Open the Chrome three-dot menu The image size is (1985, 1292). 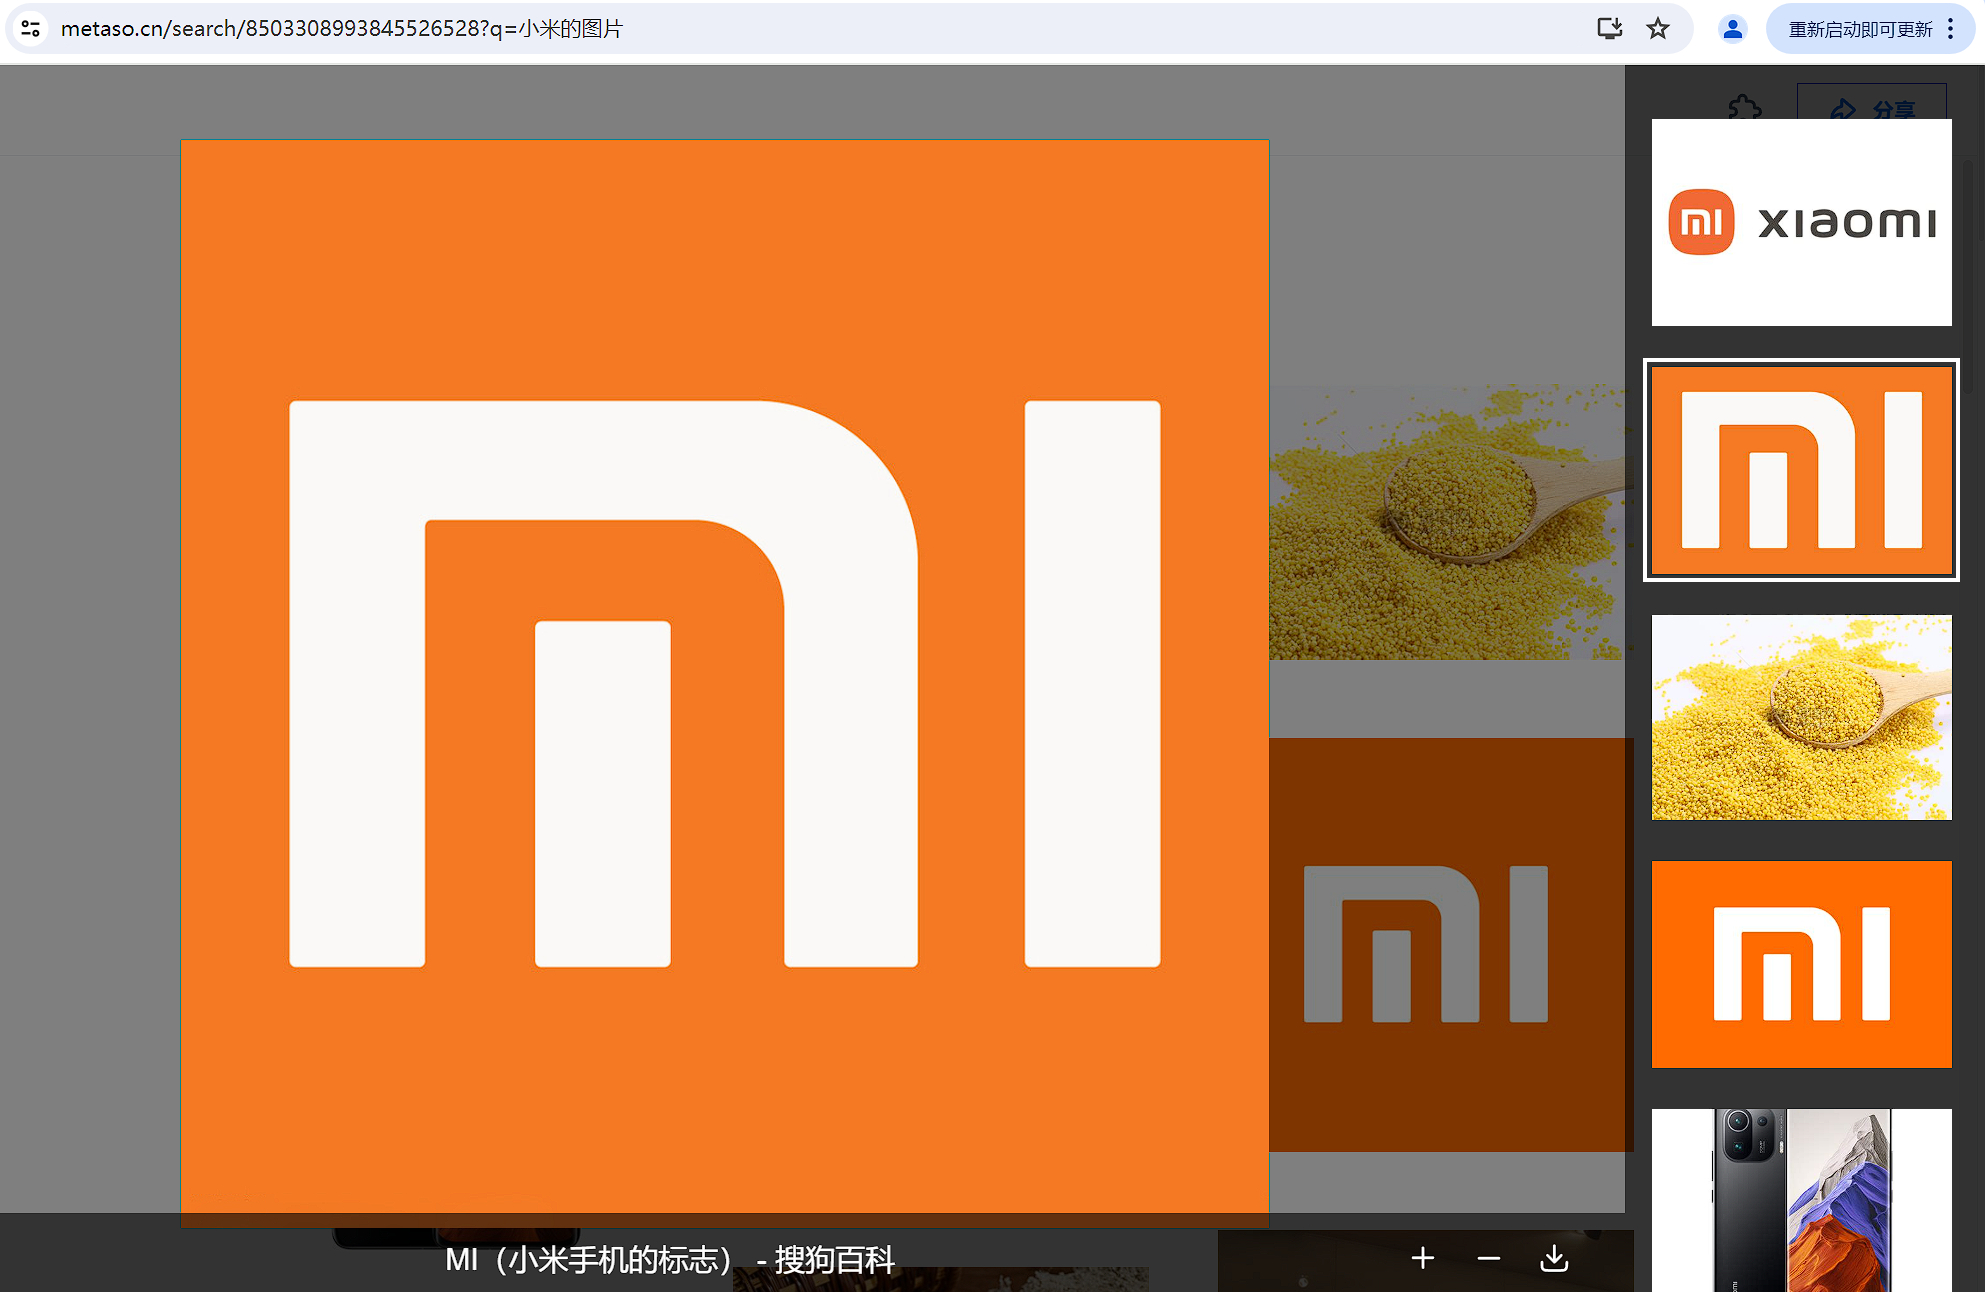coord(1951,29)
